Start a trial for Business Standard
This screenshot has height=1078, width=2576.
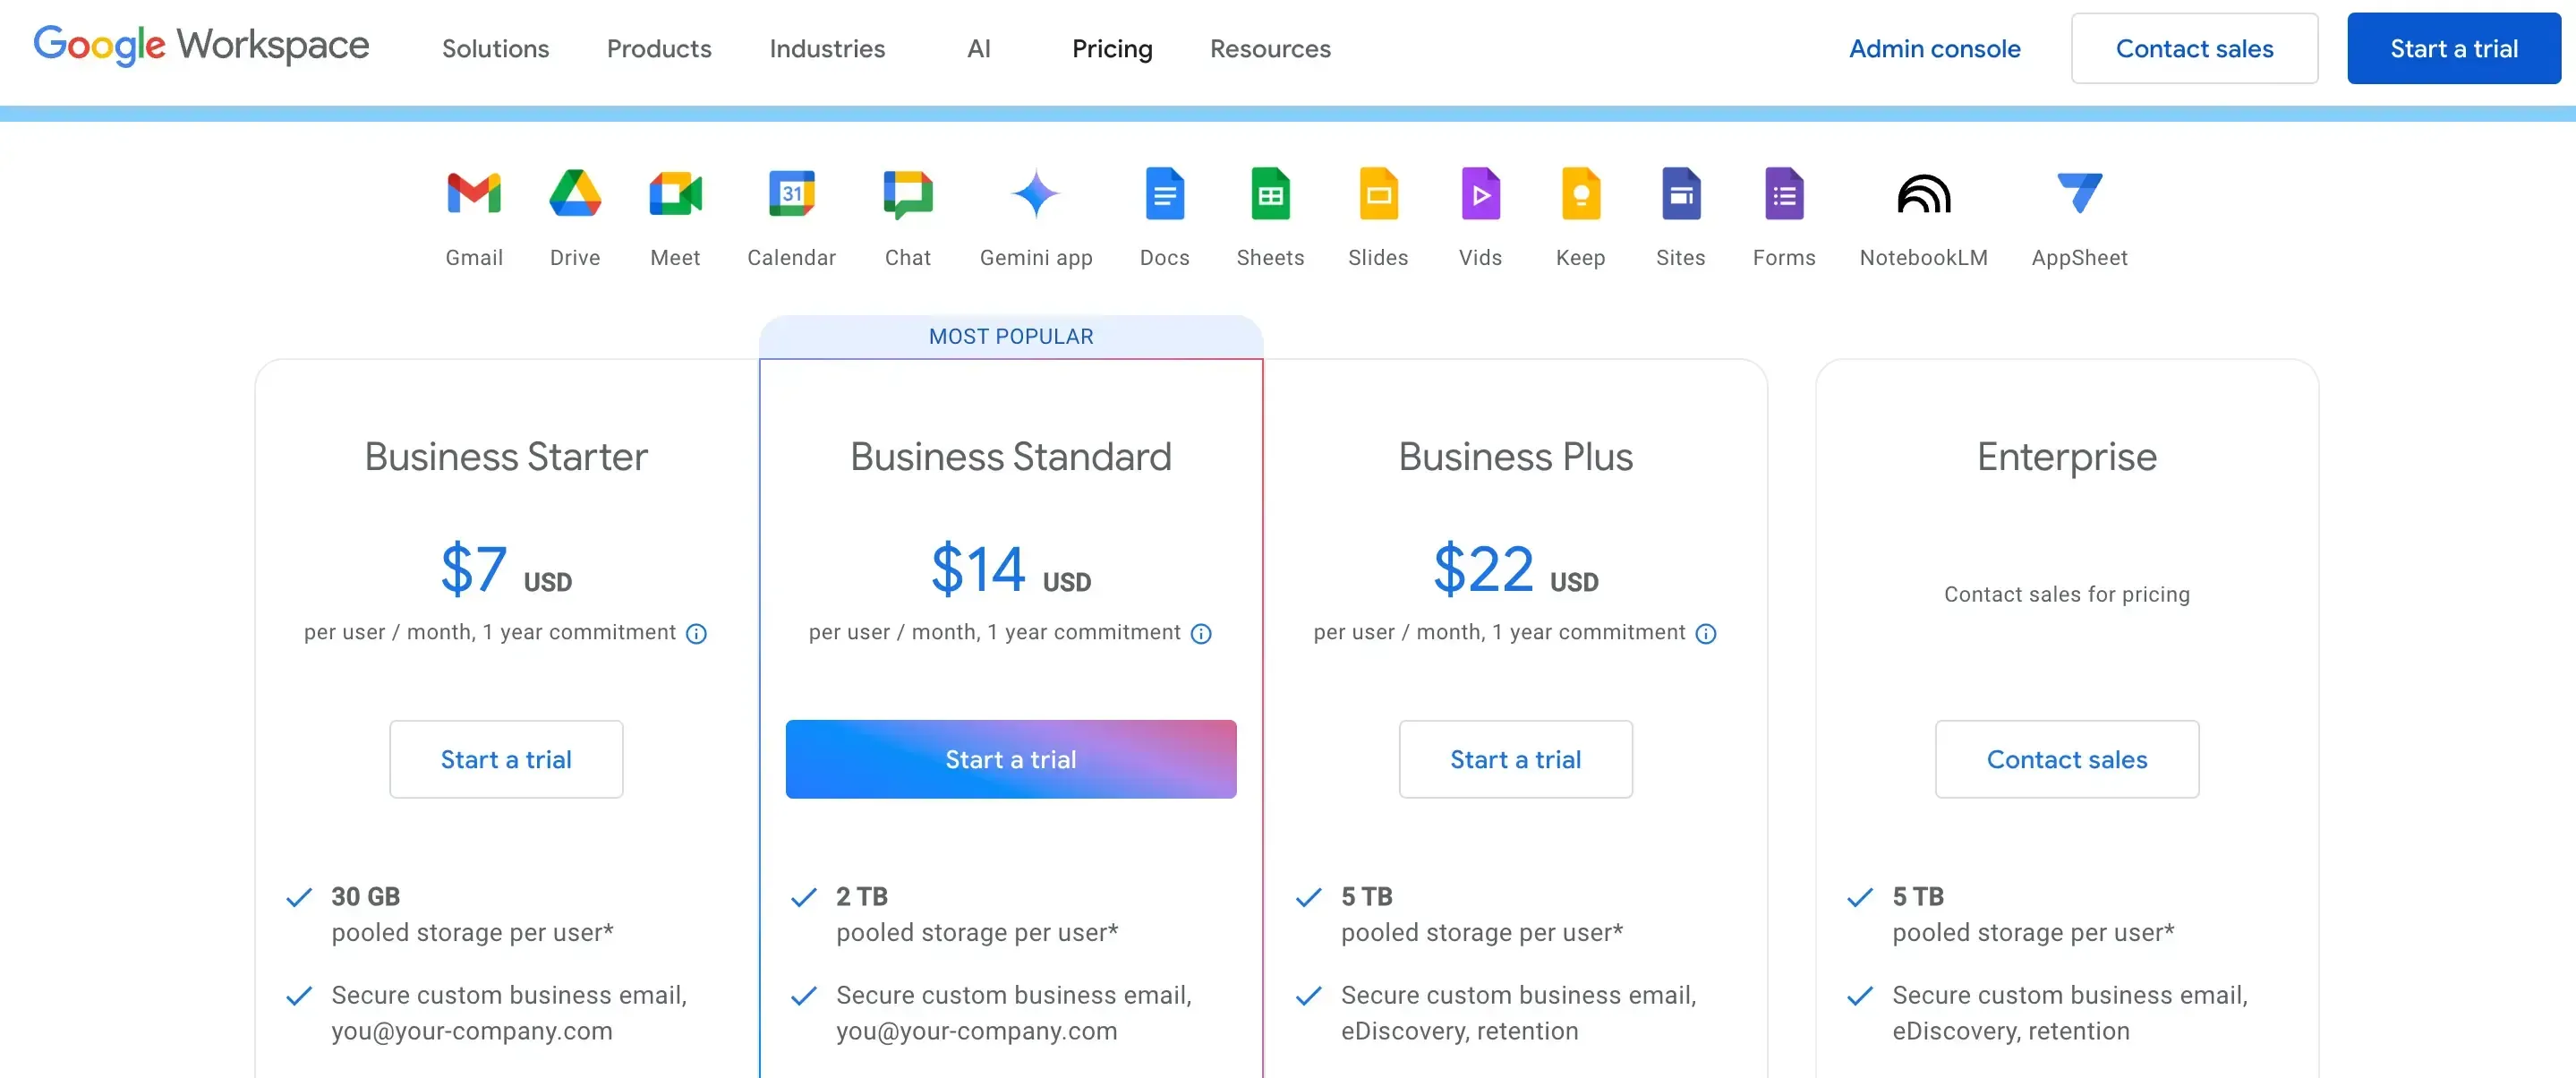(1010, 759)
